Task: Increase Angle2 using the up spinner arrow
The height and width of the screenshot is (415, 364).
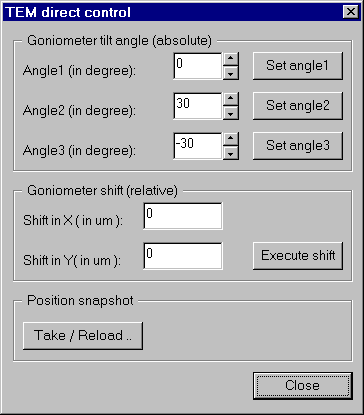Action: click(231, 99)
